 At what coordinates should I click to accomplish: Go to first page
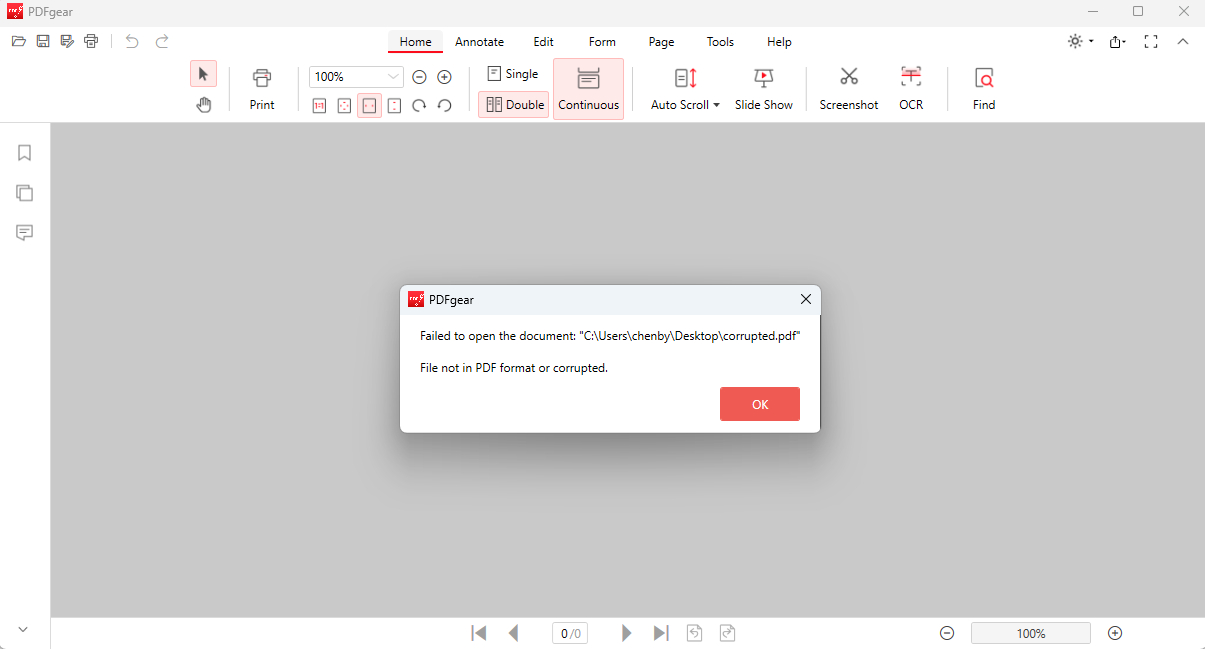point(479,633)
